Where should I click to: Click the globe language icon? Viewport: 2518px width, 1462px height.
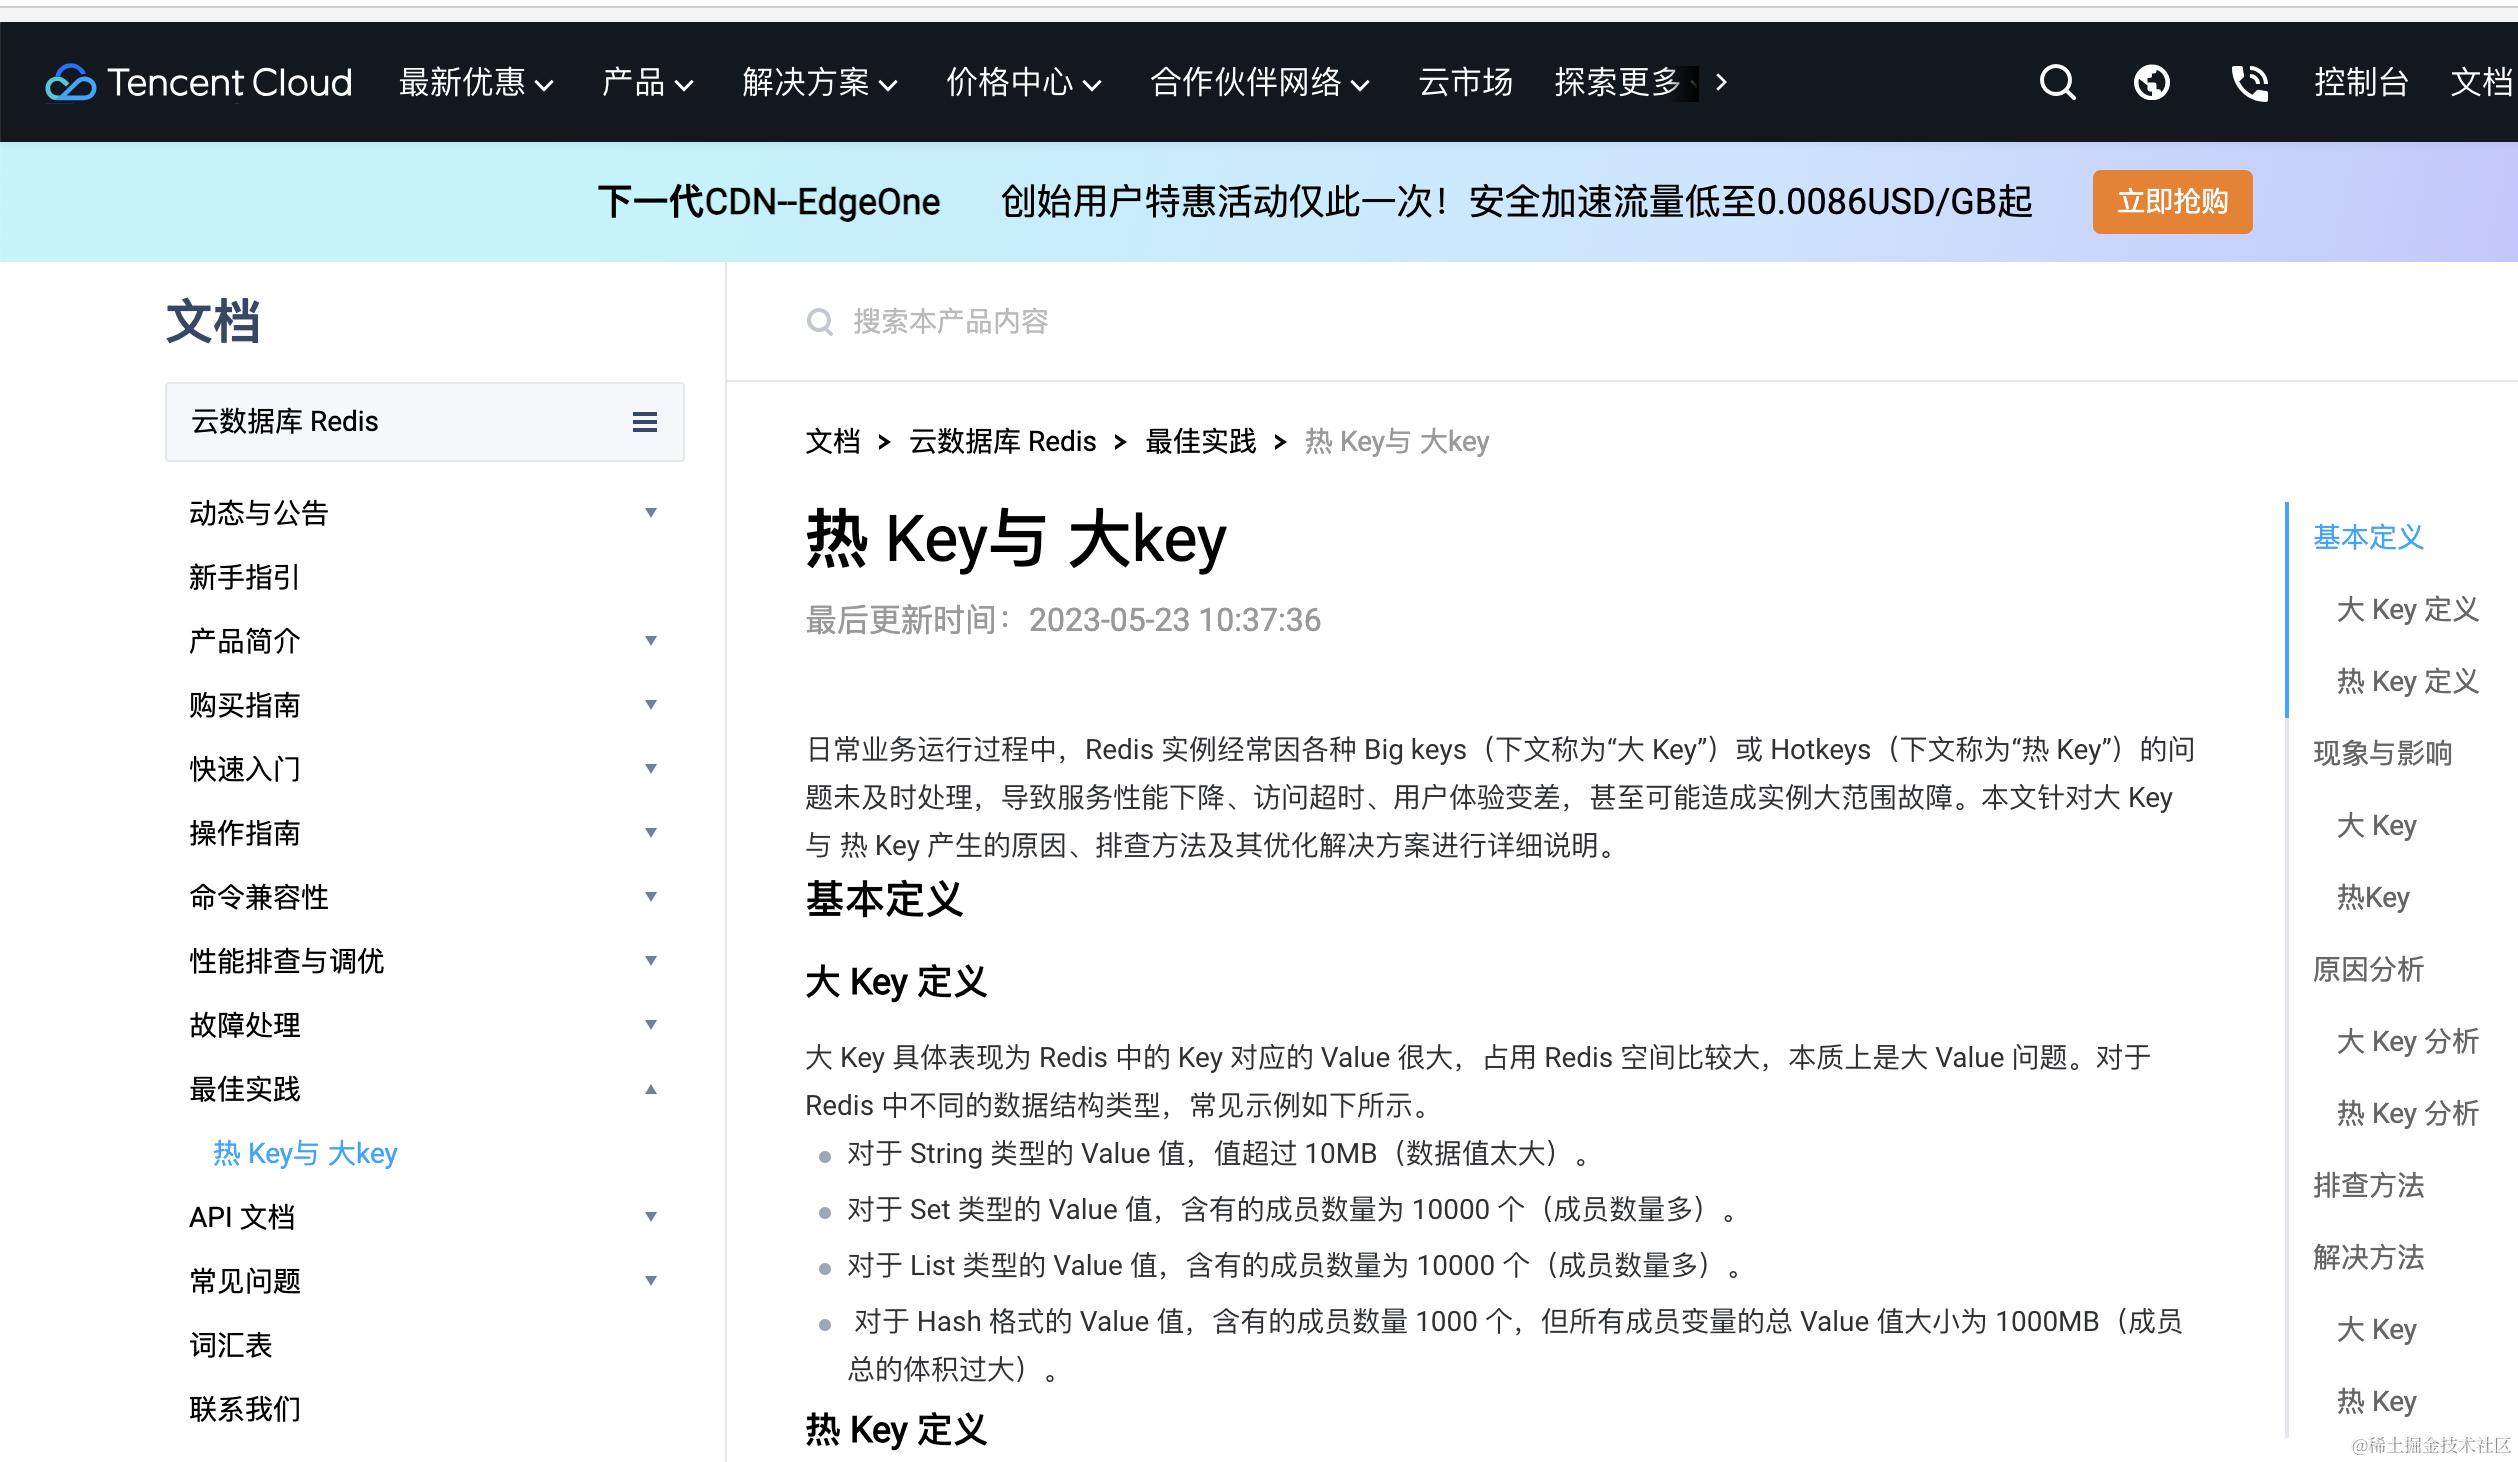pyautogui.click(x=2151, y=82)
